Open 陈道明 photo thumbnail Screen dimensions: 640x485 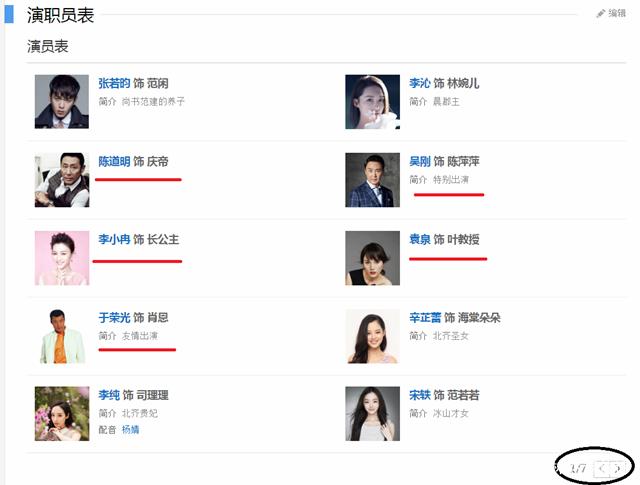pos(61,180)
